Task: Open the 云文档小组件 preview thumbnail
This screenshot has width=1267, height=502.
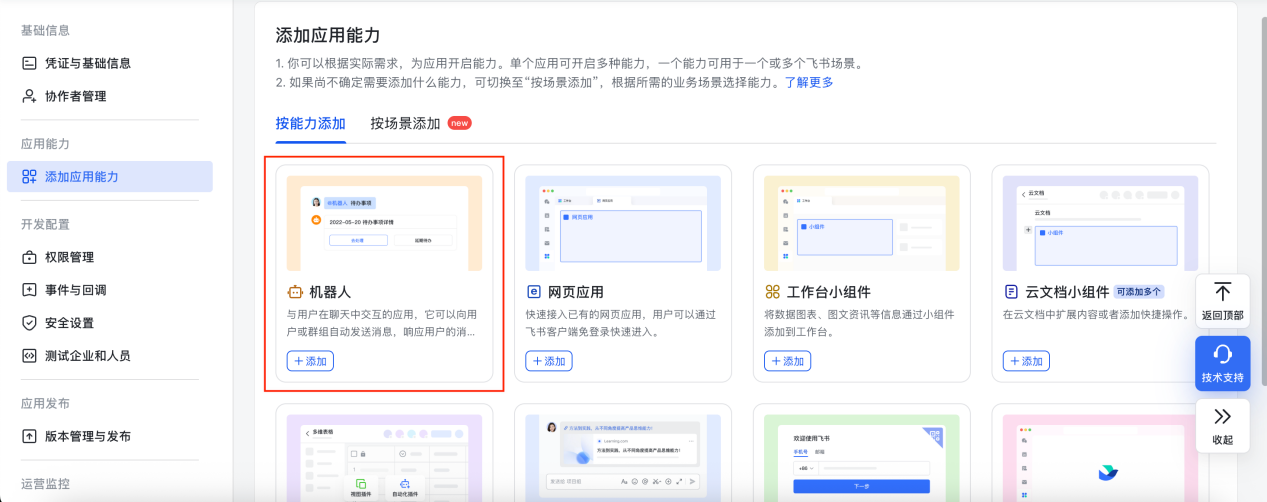Action: 1100,223
